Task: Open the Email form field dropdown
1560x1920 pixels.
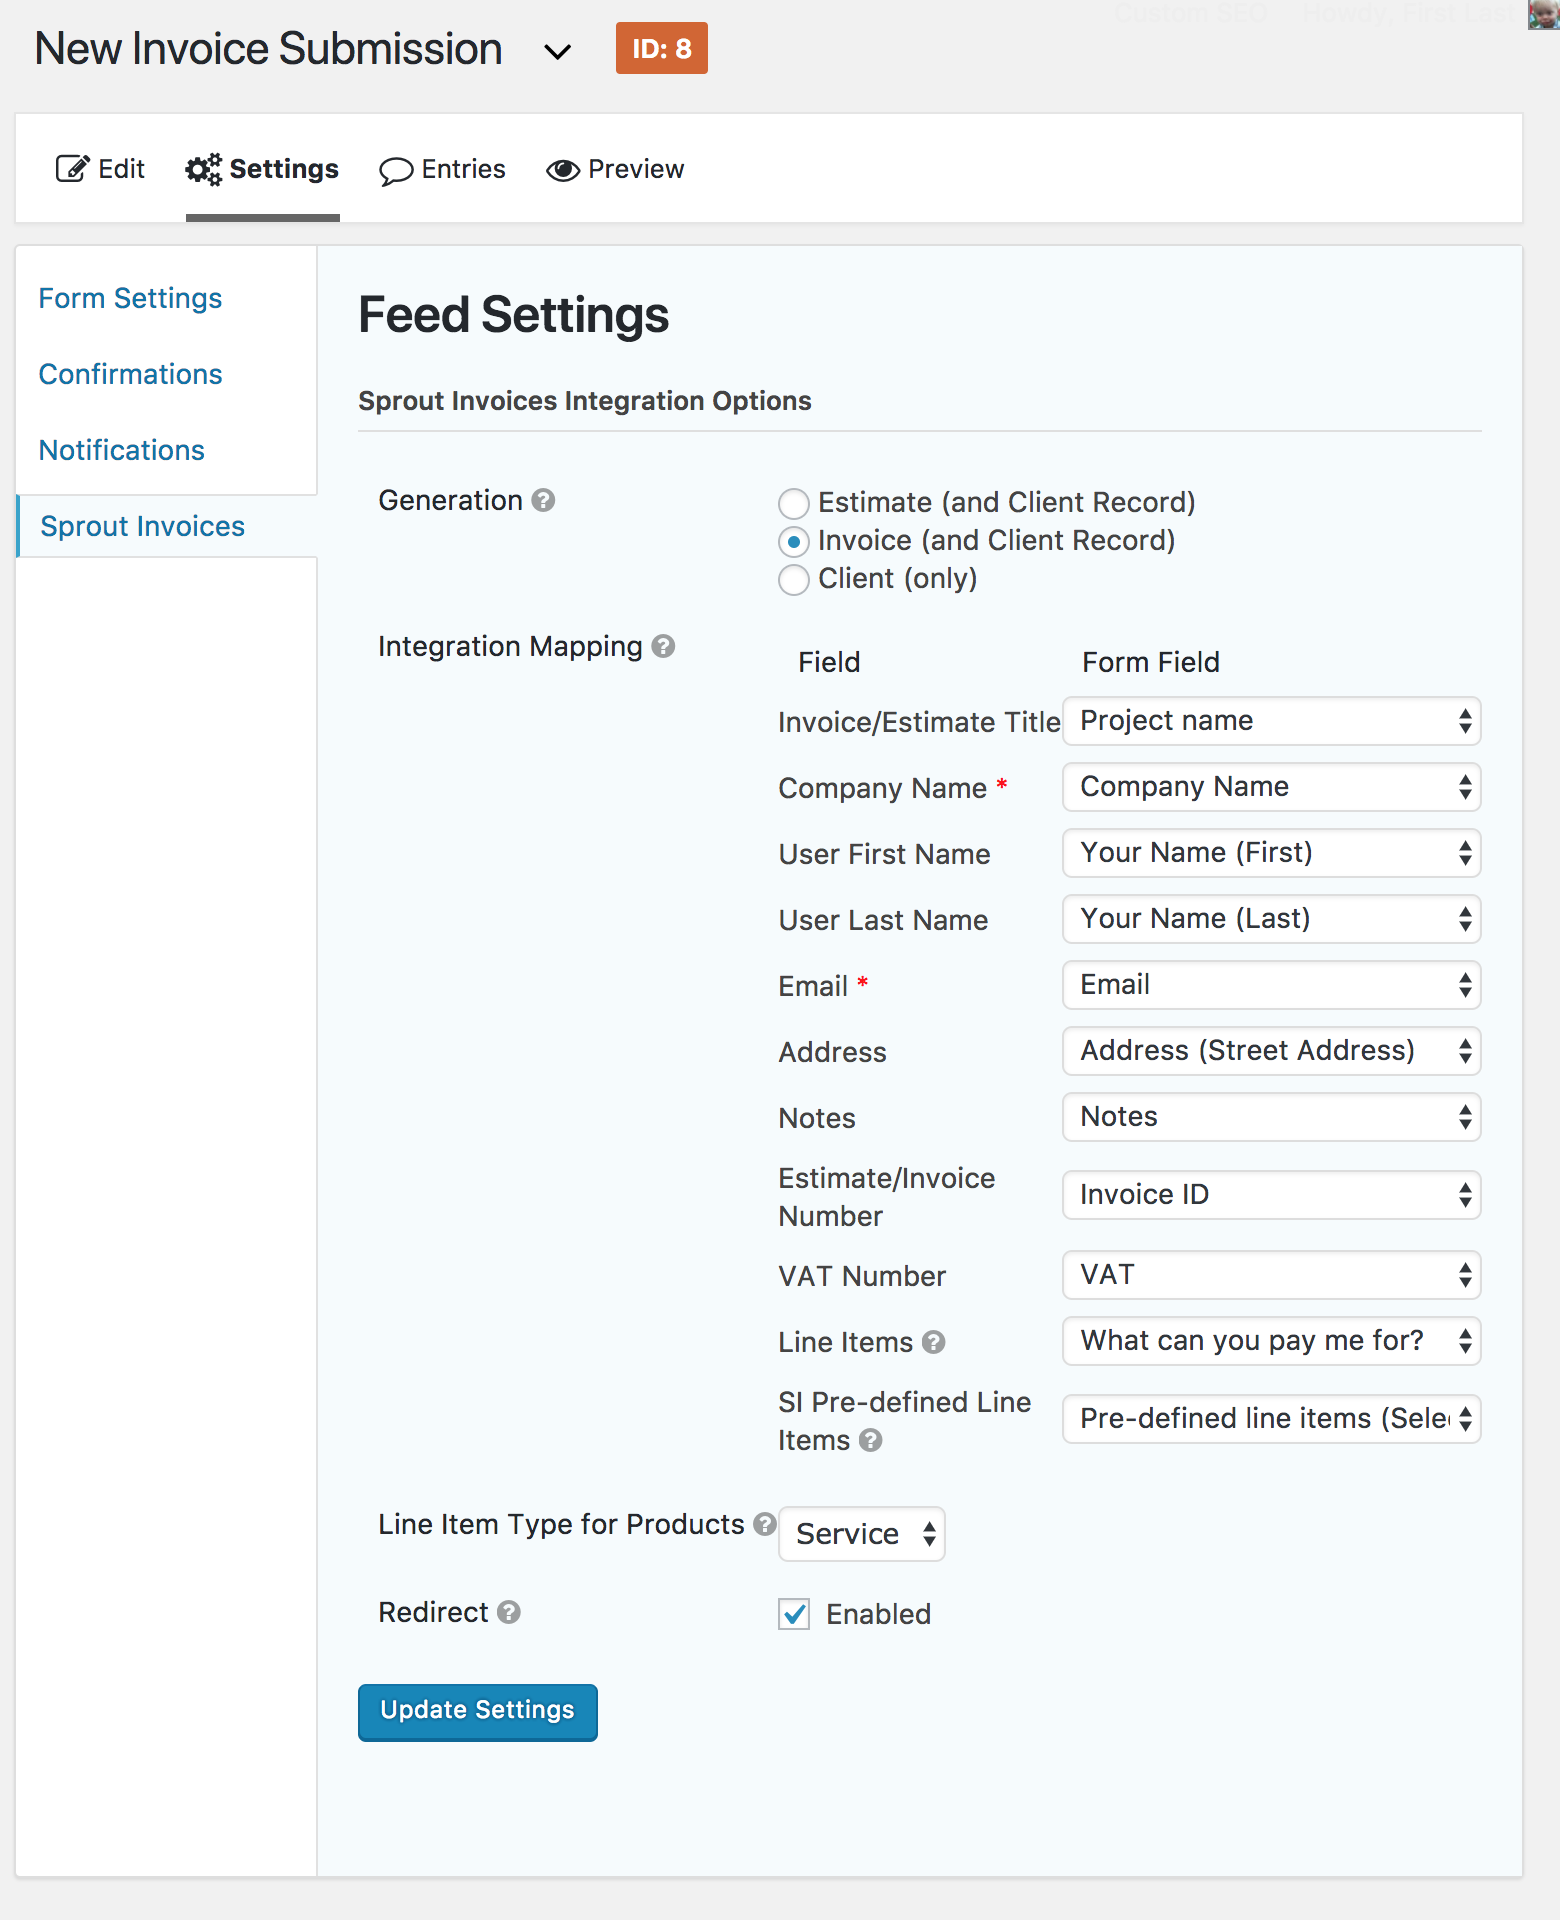Action: [1271, 985]
